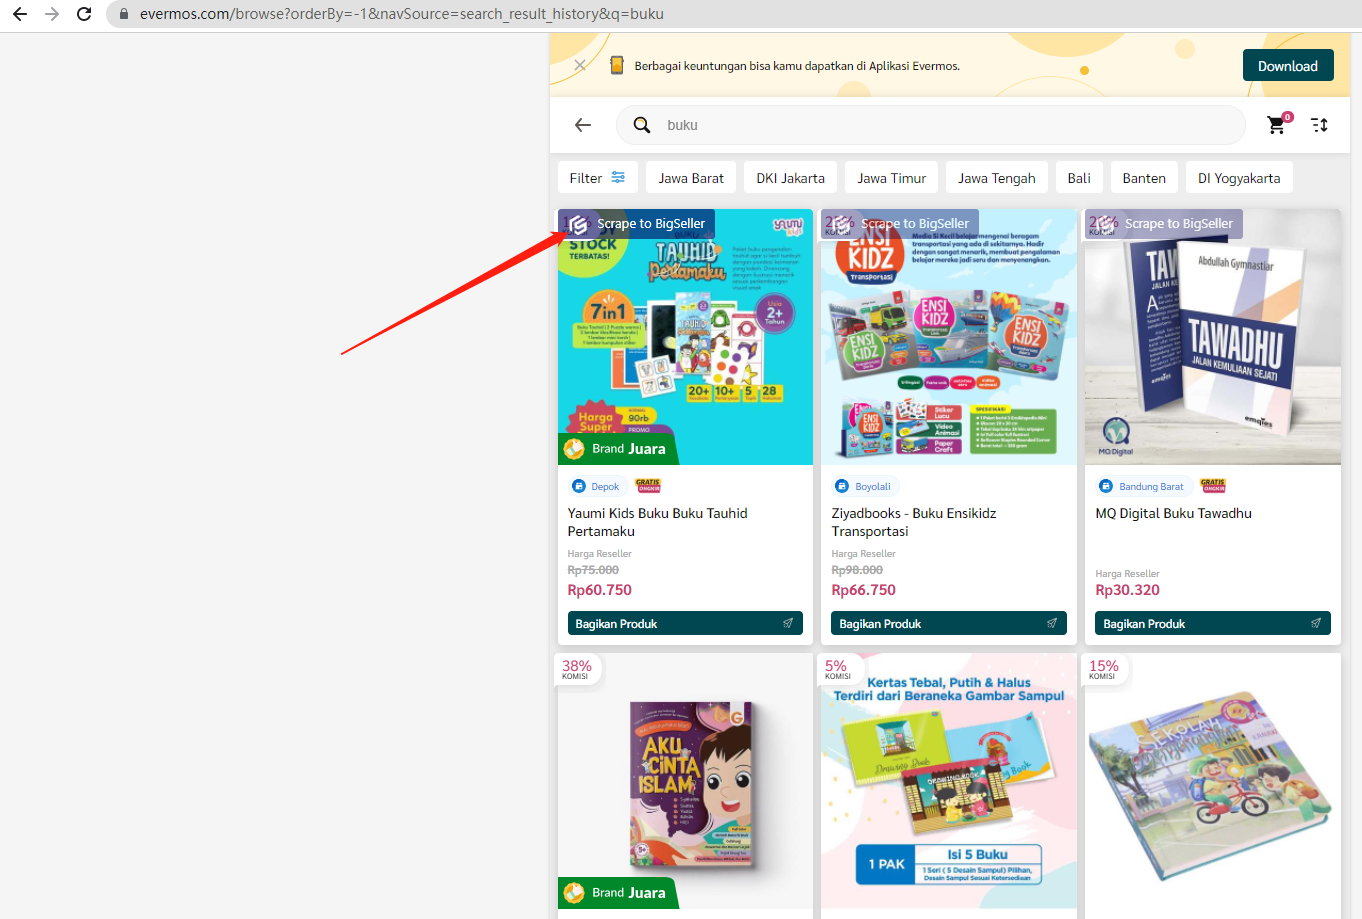This screenshot has width=1362, height=919.
Task: Open the Aku Cinta Islam book thumbnail
Action: (x=685, y=780)
